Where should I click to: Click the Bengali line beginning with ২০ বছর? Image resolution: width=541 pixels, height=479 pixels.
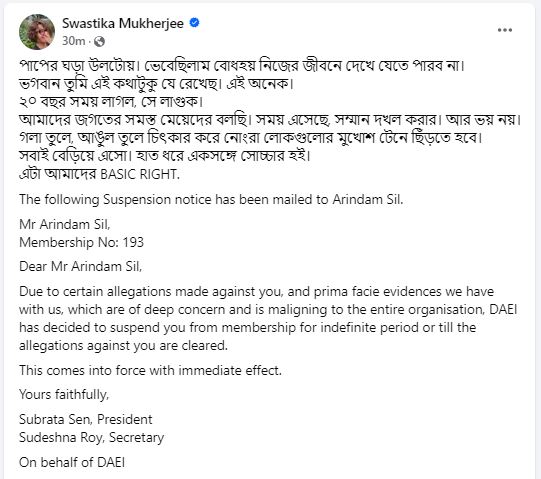(x=111, y=101)
